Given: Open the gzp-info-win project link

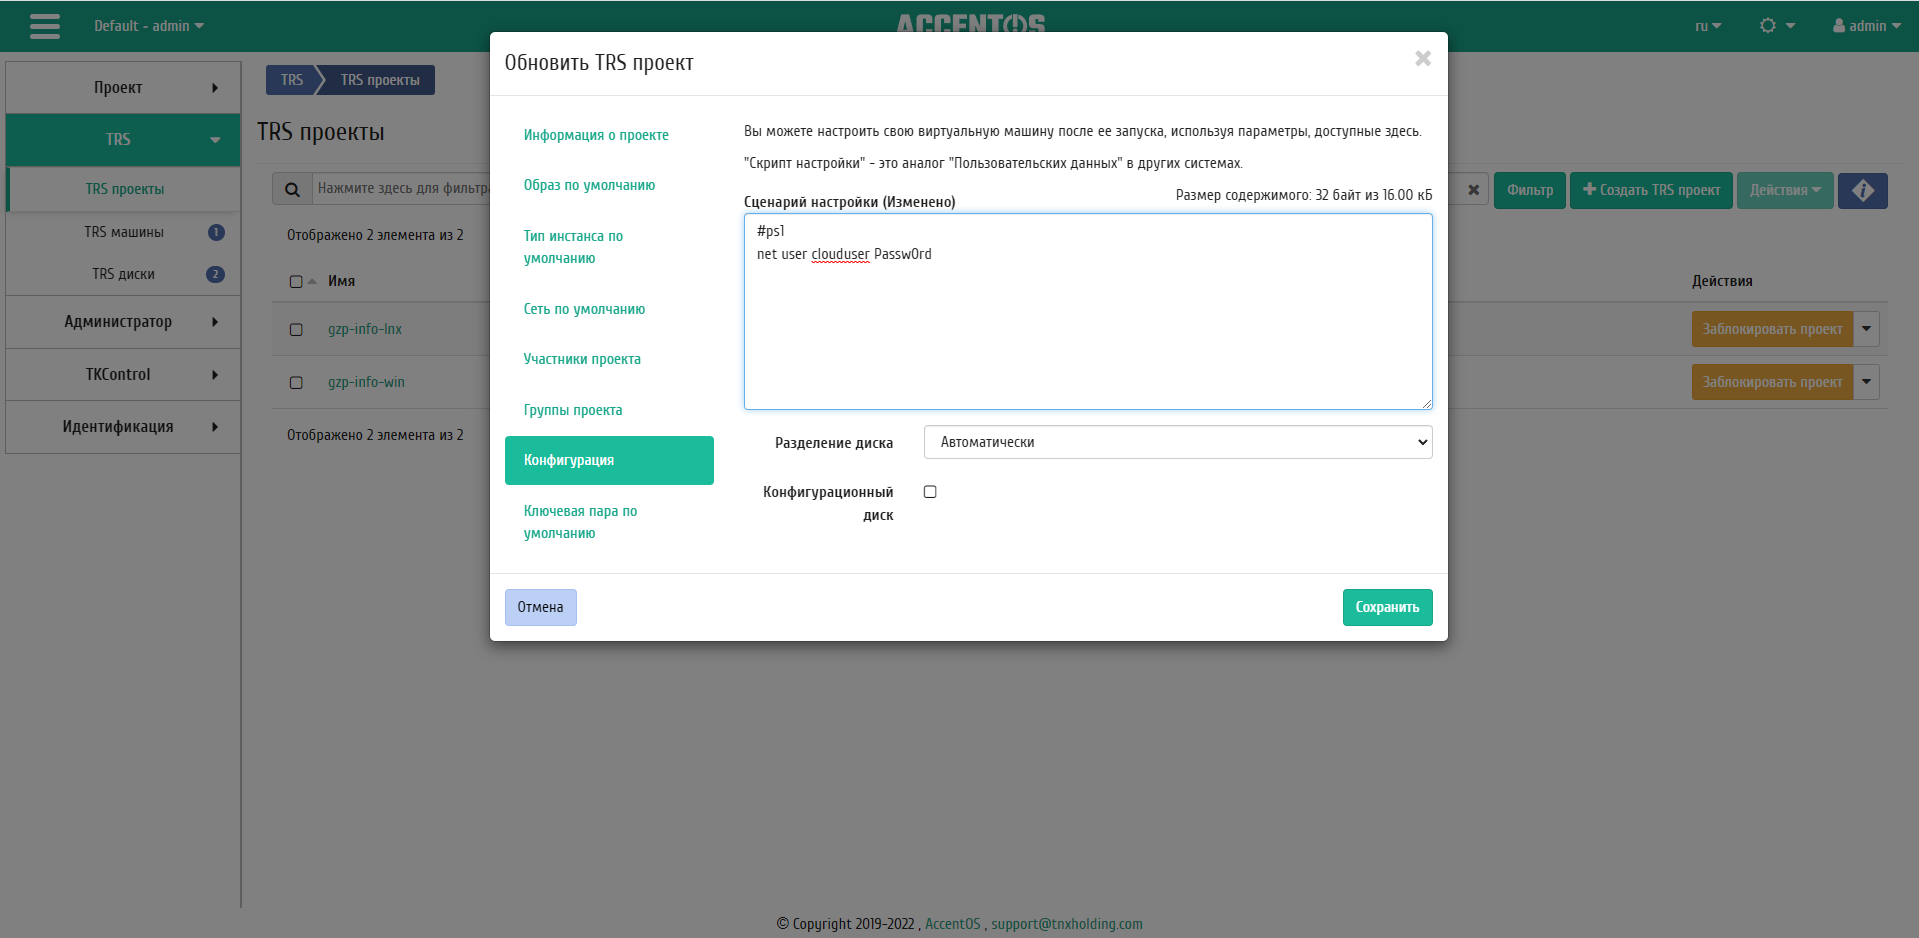Looking at the screenshot, I should click(366, 382).
